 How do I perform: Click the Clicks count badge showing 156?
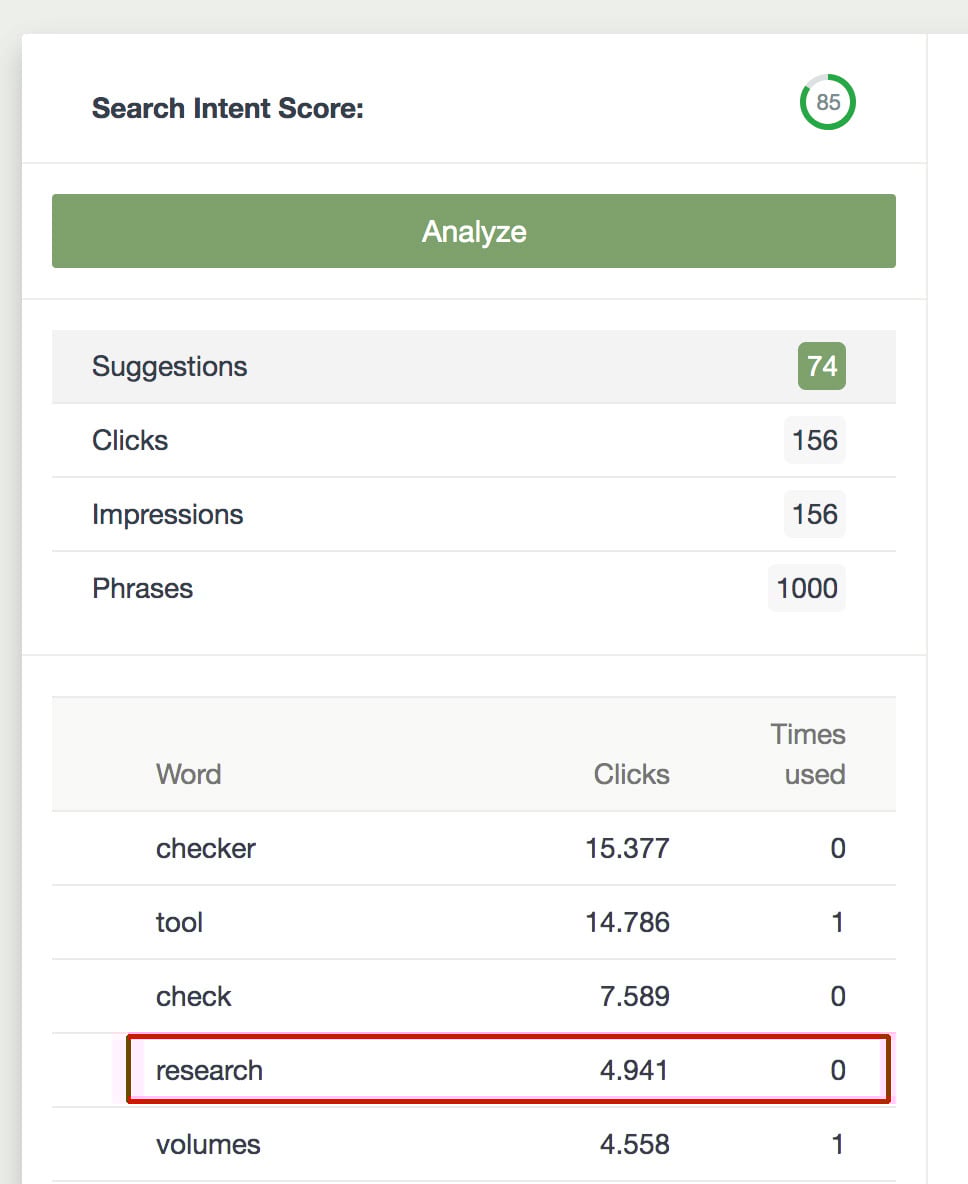814,440
